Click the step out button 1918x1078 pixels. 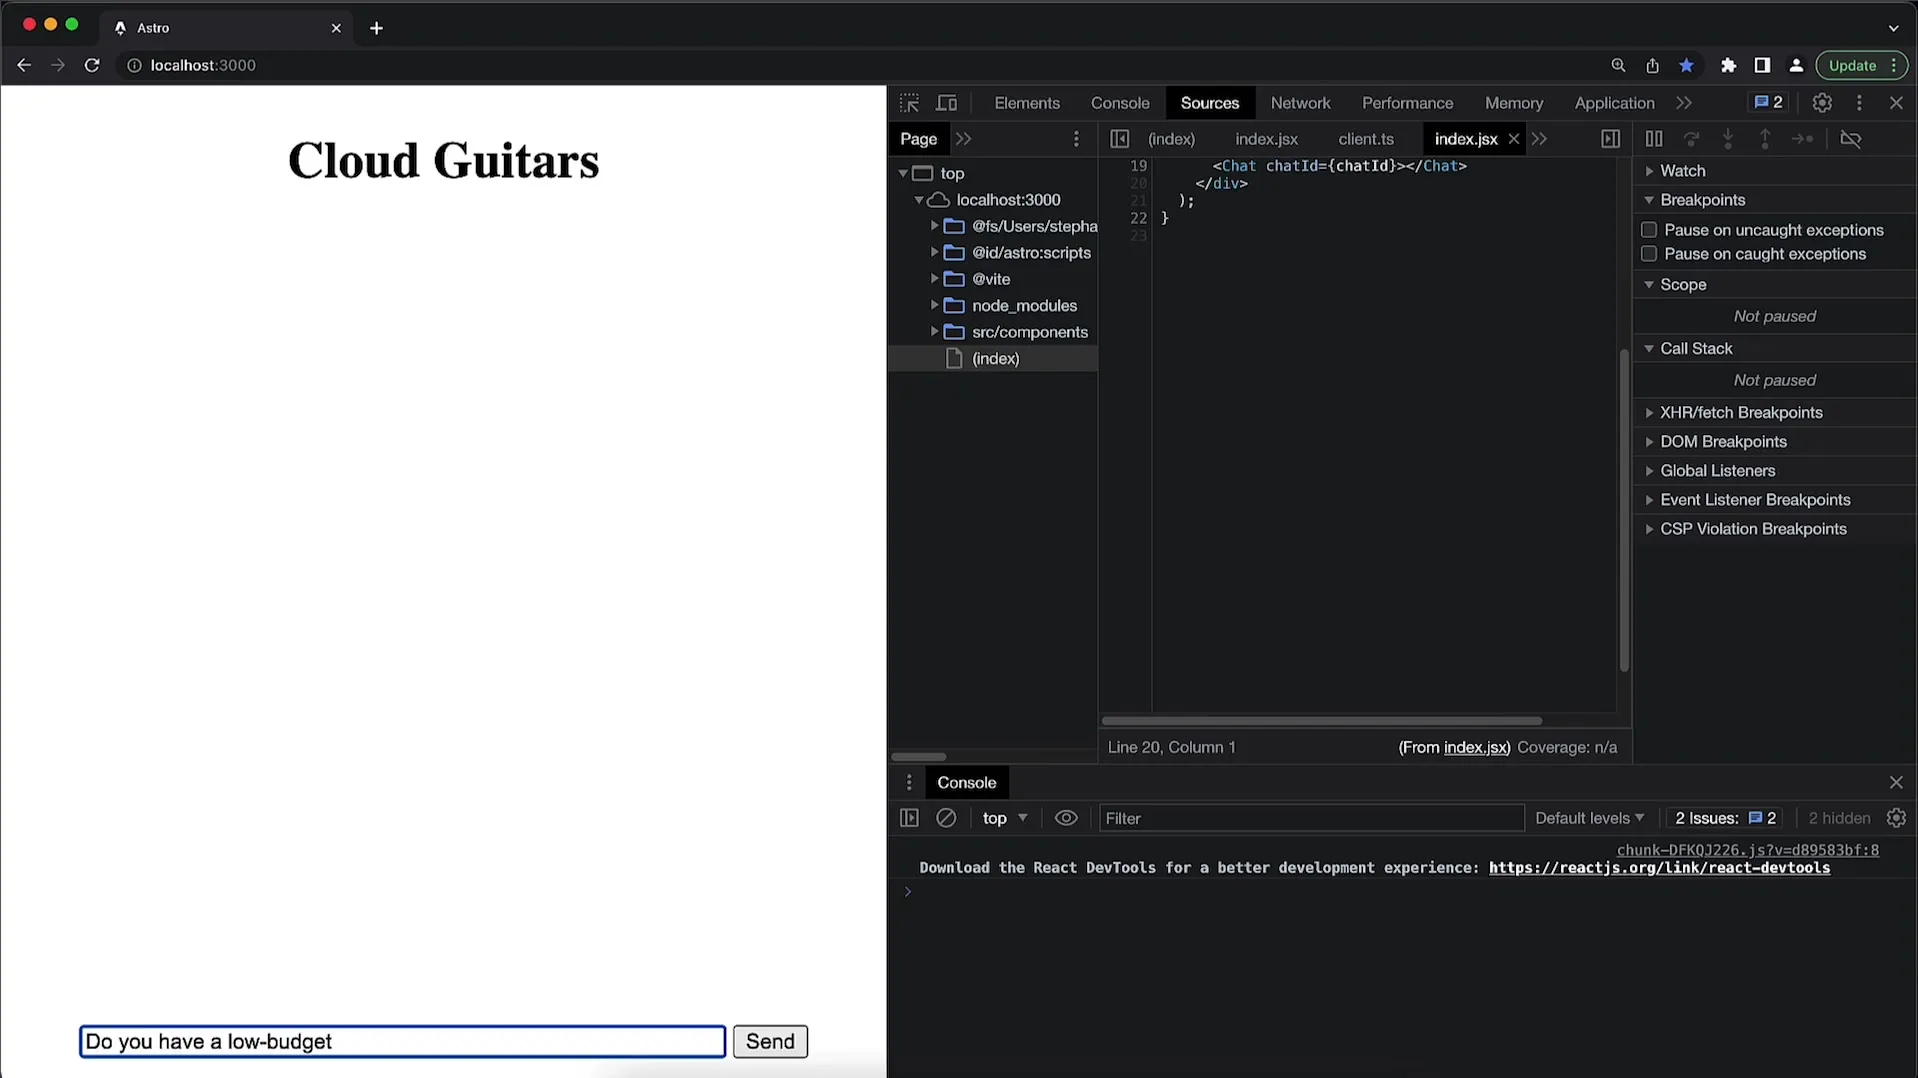coord(1765,139)
